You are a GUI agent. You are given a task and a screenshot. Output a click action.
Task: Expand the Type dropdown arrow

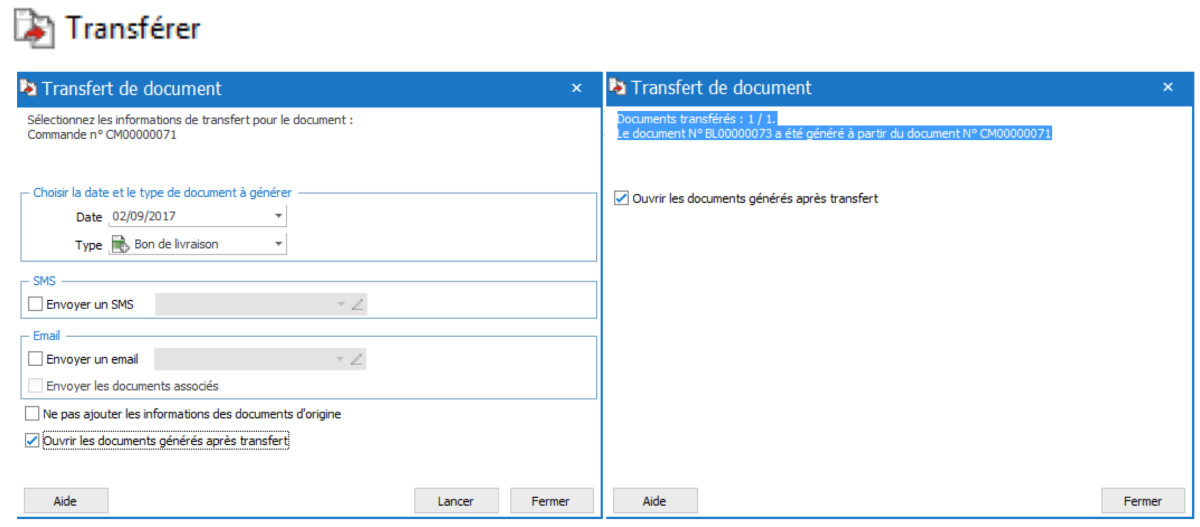click(x=277, y=244)
